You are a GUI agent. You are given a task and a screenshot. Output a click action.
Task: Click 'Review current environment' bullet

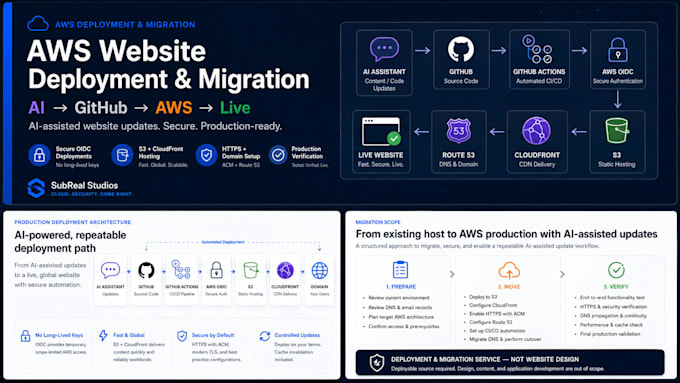(x=399, y=298)
